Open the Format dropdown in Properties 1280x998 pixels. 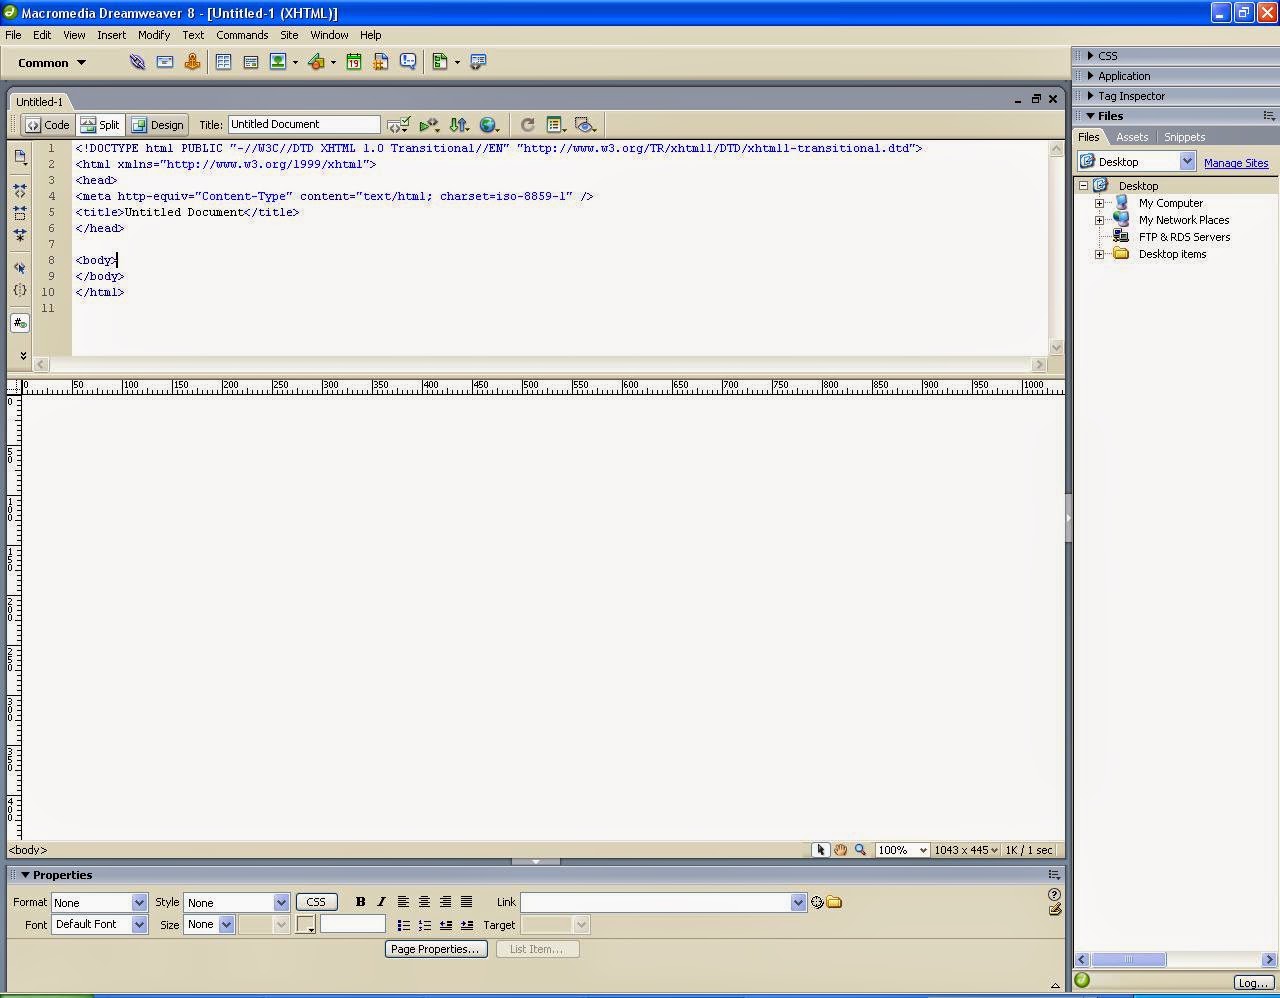pos(139,902)
